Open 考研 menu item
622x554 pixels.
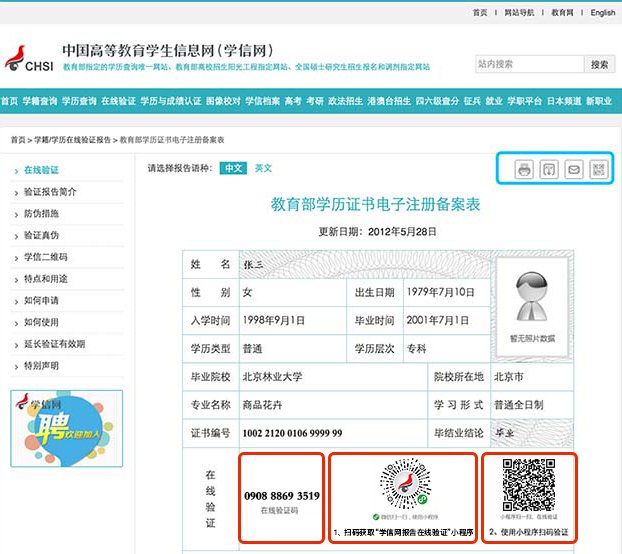click(x=315, y=101)
